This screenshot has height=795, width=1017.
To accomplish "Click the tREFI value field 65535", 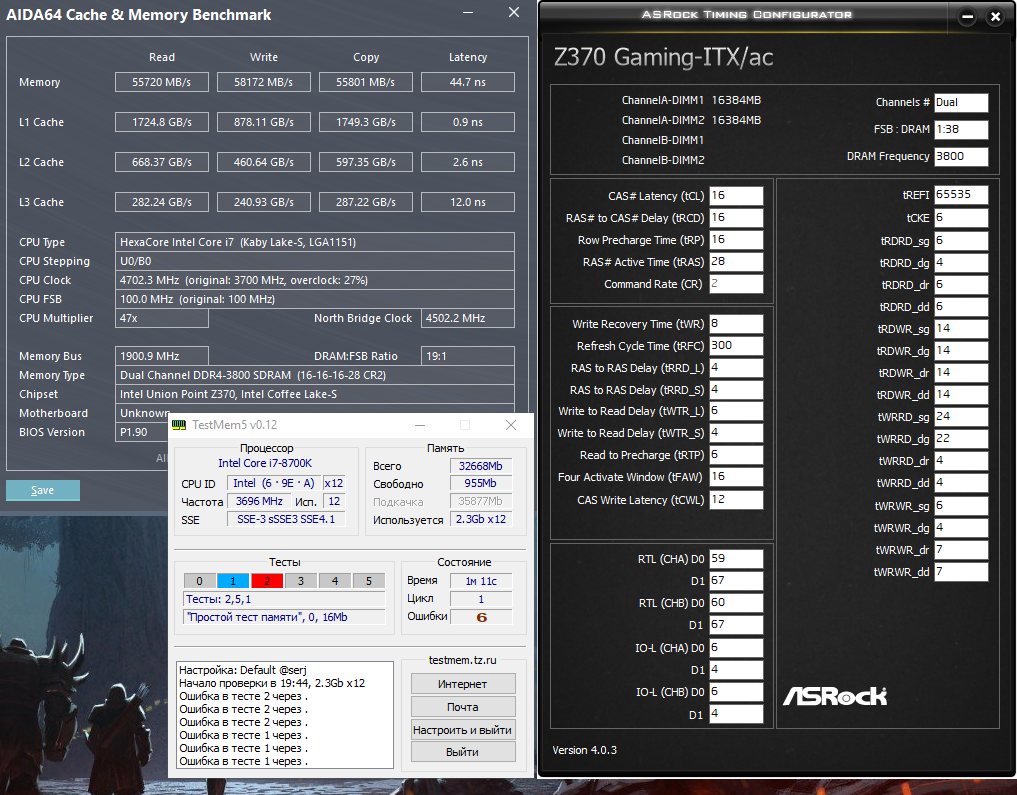I will [x=961, y=195].
